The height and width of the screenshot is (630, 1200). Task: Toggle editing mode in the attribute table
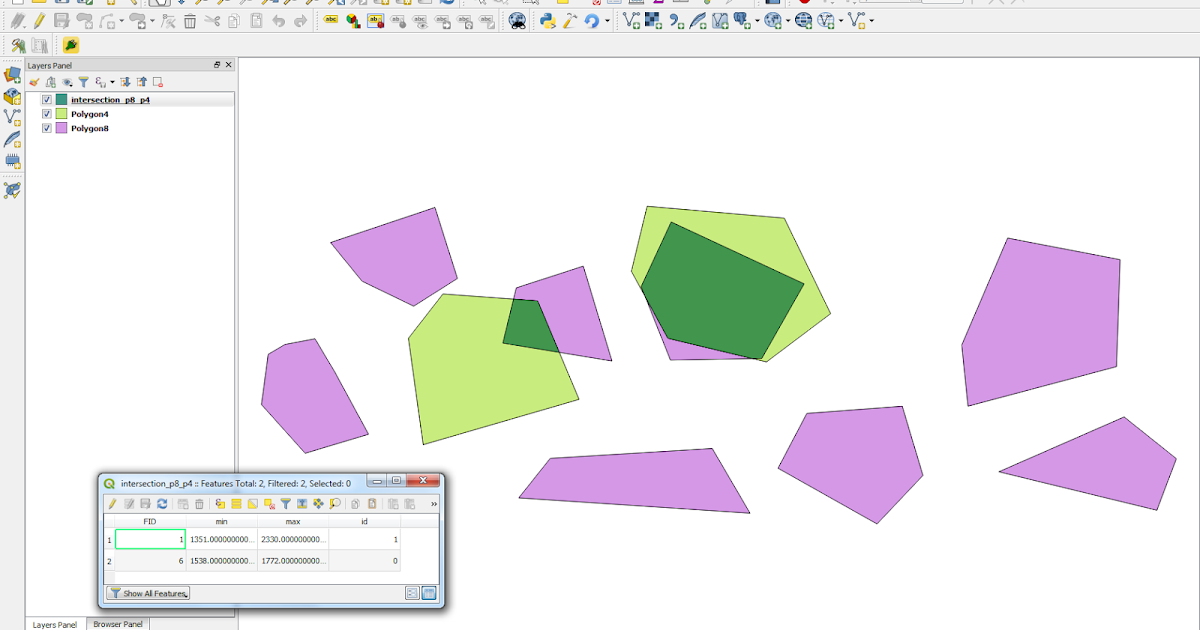coord(111,503)
